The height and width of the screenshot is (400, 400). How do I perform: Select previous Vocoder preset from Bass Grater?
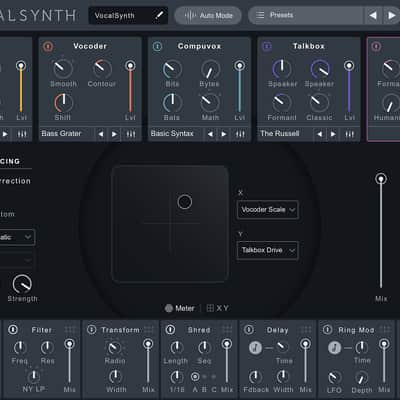click(101, 134)
